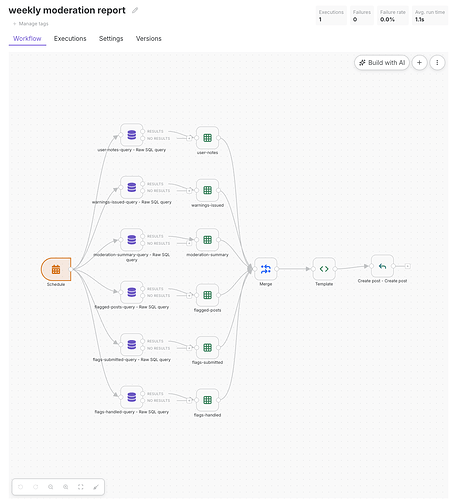Open the Create post node

(382, 266)
